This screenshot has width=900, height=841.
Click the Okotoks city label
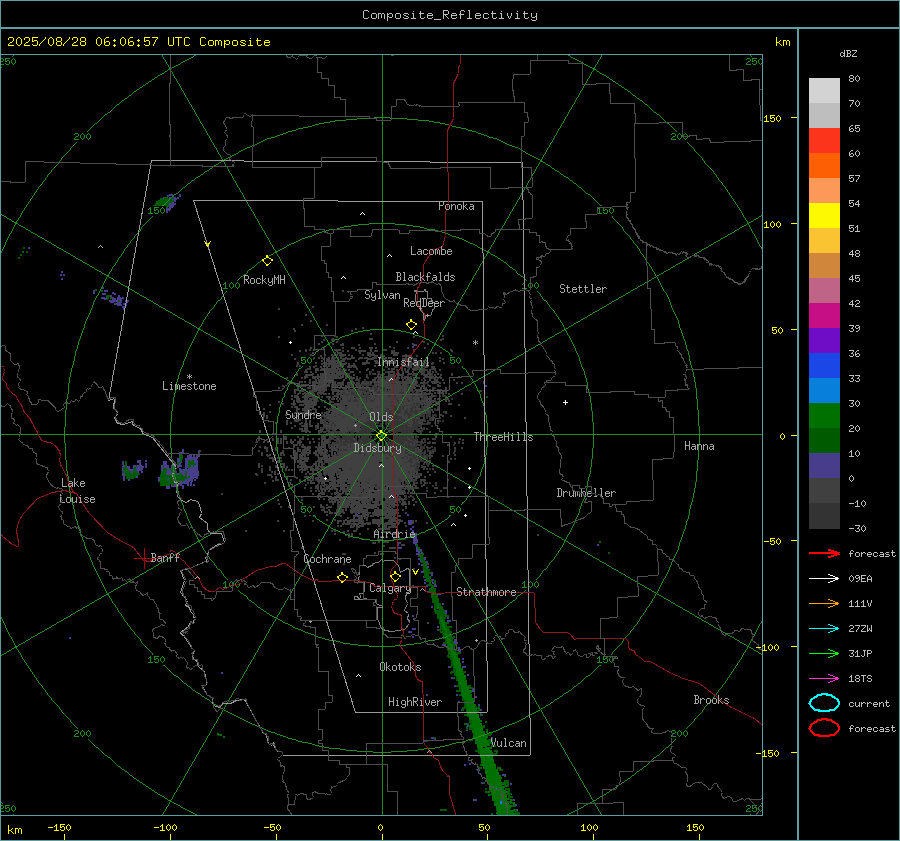(x=400, y=667)
